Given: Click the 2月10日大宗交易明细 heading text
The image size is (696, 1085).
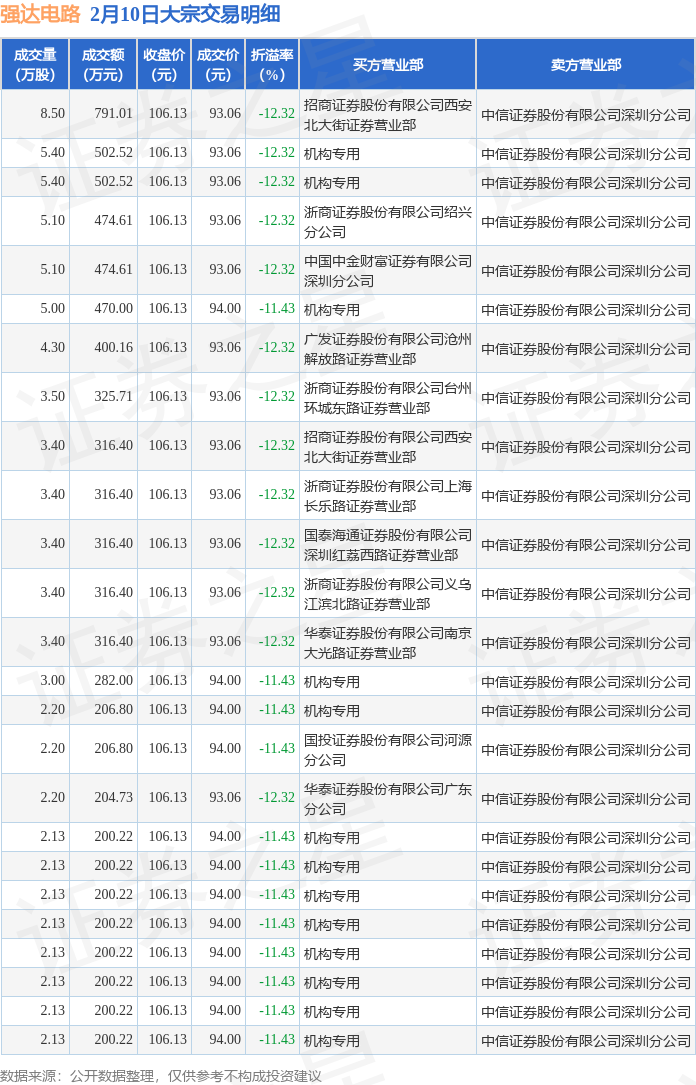Looking at the screenshot, I should (184, 14).
